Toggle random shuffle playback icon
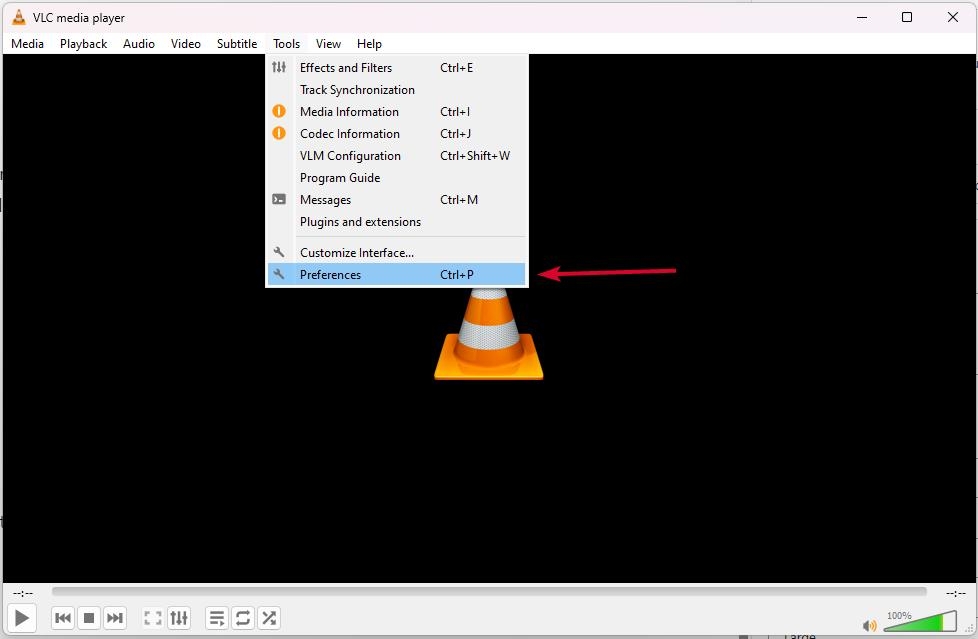The height and width of the screenshot is (639, 978). pos(269,618)
